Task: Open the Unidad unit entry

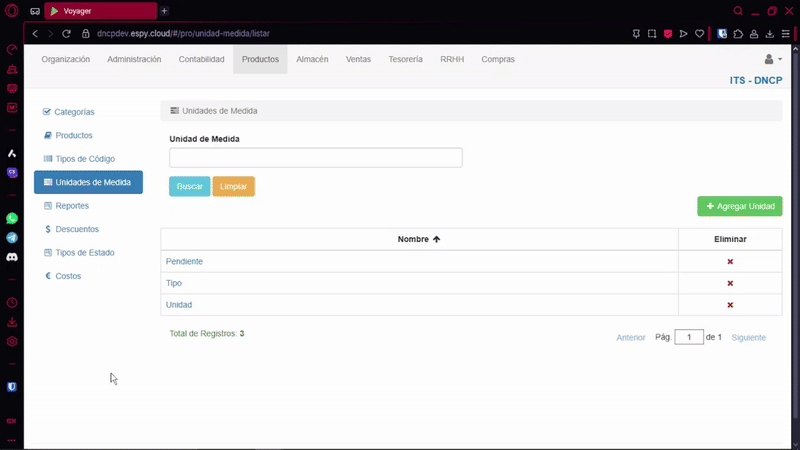Action: (x=179, y=305)
